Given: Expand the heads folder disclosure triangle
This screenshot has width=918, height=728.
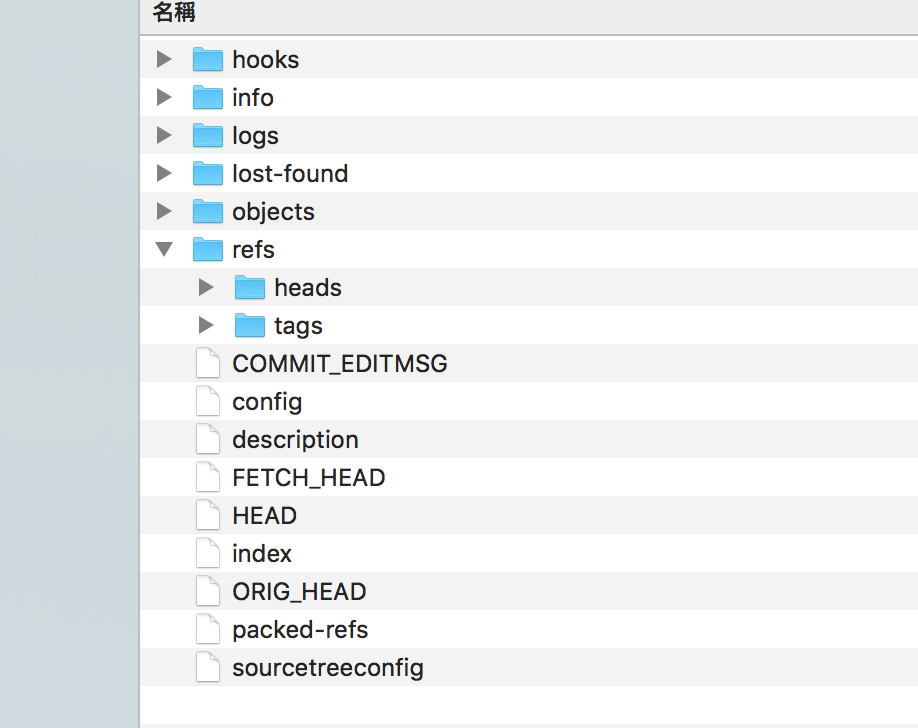Looking at the screenshot, I should coord(206,287).
